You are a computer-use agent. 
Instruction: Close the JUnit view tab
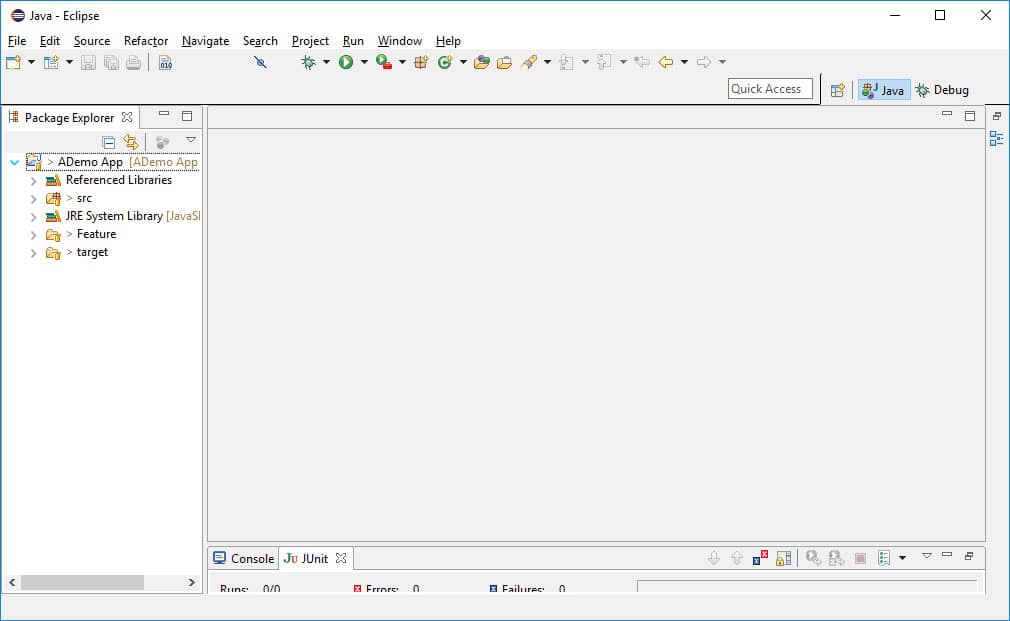341,558
